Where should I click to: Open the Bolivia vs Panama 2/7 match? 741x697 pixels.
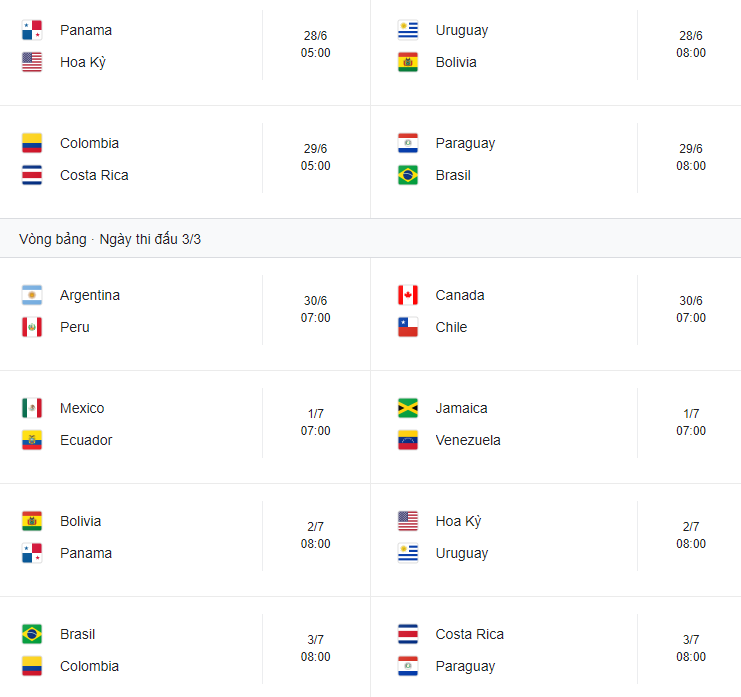pyautogui.click(x=185, y=540)
